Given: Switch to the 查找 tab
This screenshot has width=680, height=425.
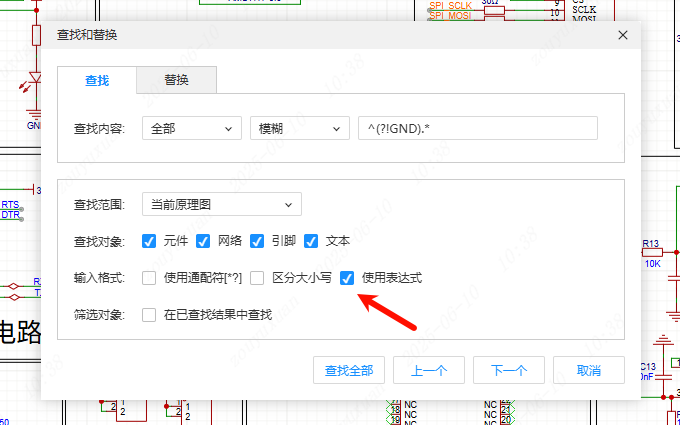Looking at the screenshot, I should tap(97, 80).
